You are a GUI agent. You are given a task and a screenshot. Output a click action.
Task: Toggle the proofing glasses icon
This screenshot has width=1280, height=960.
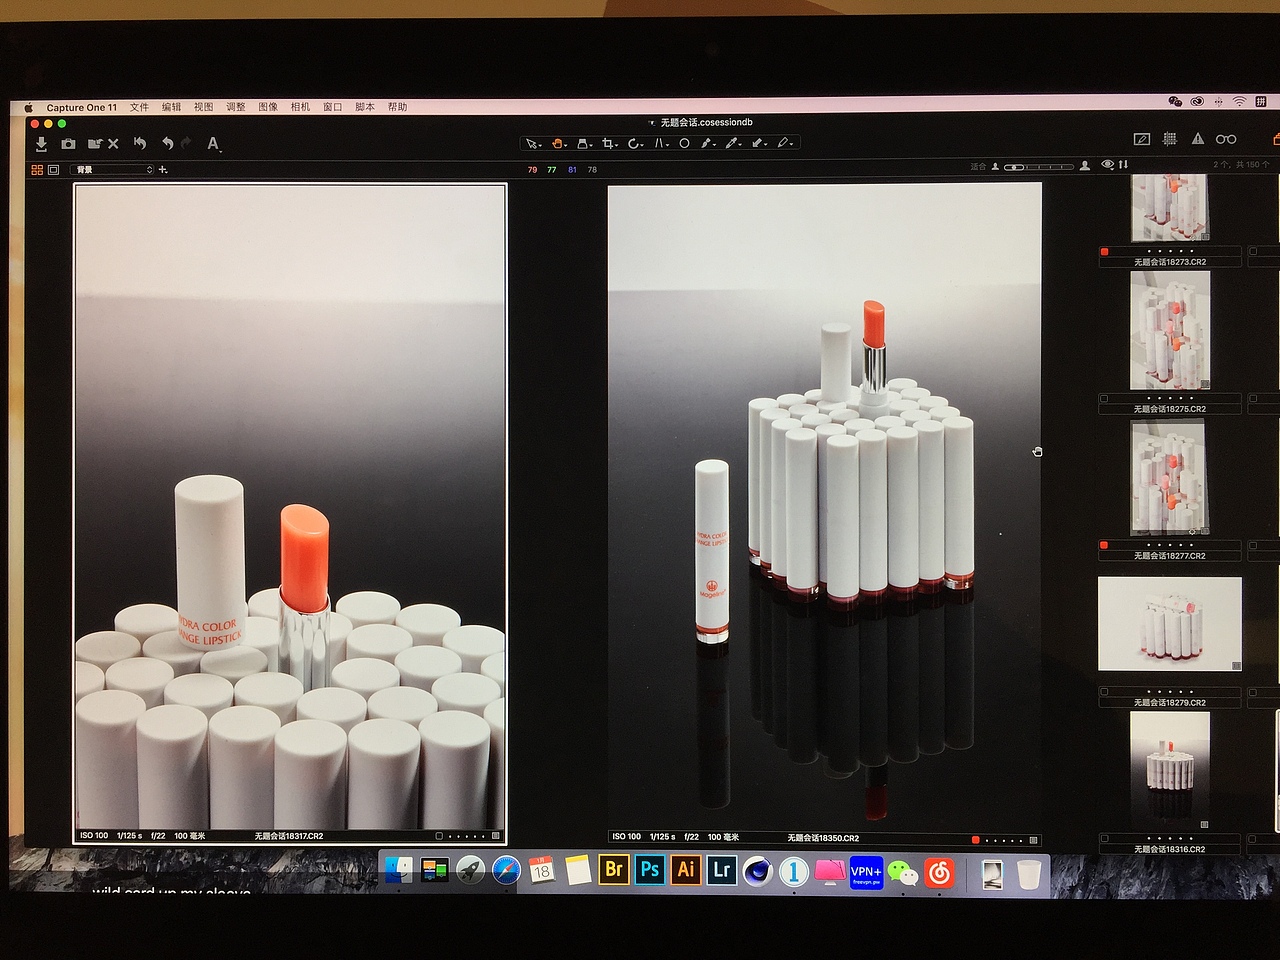[1226, 139]
